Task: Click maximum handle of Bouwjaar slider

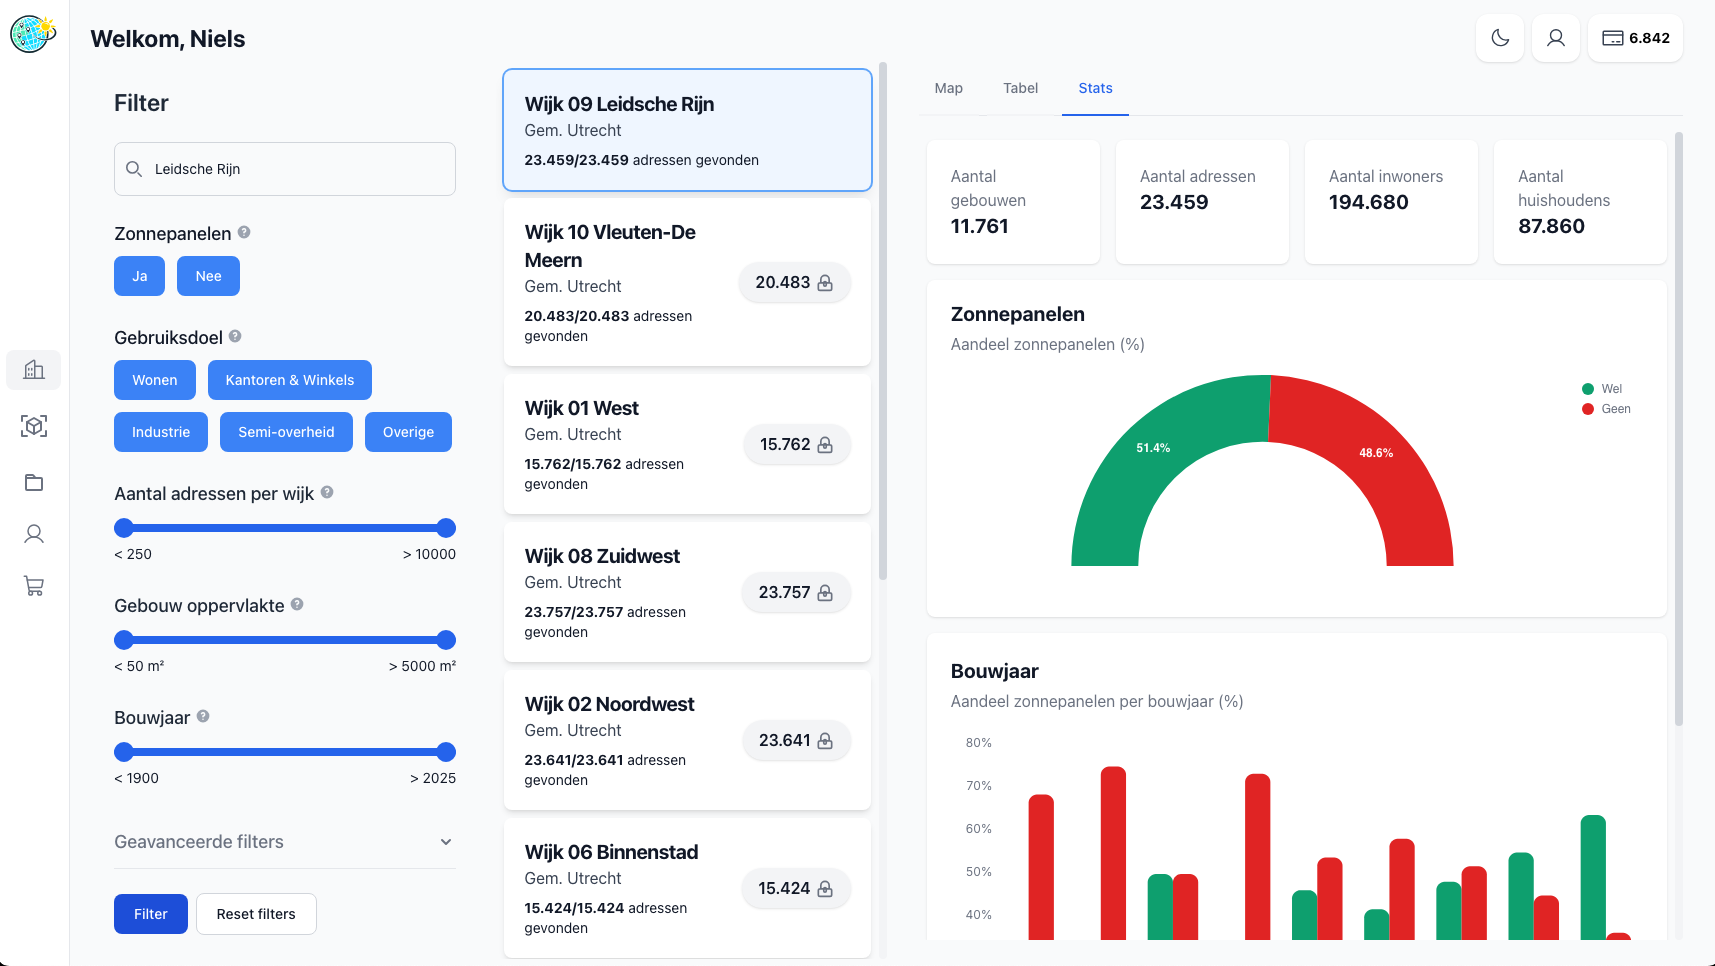Action: (446, 752)
